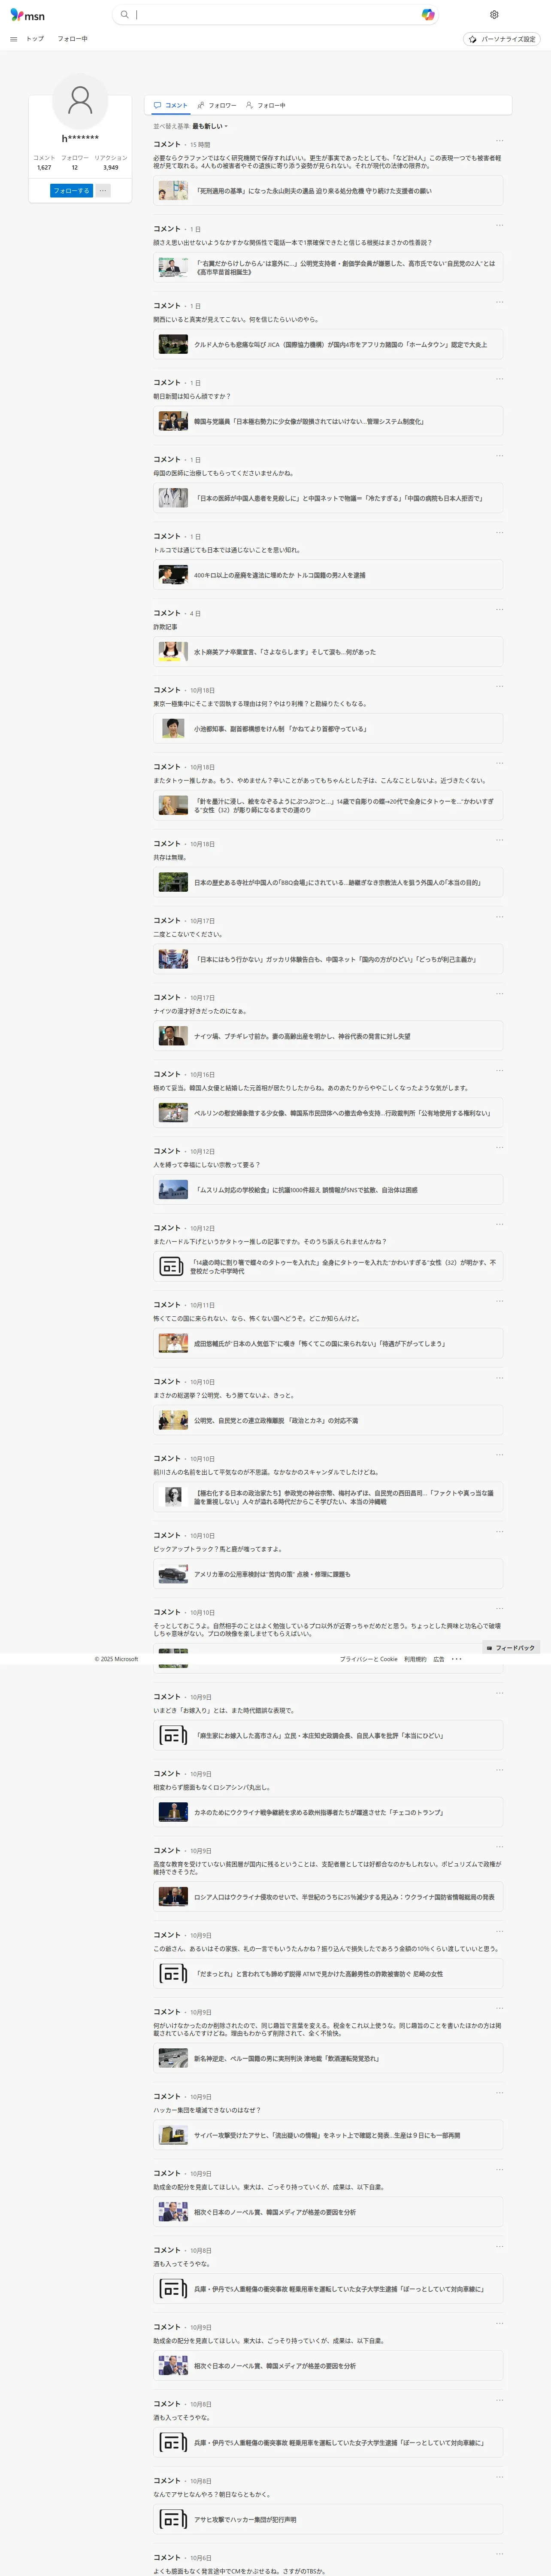Open the settings gear icon
The image size is (551, 2576).
pyautogui.click(x=494, y=15)
